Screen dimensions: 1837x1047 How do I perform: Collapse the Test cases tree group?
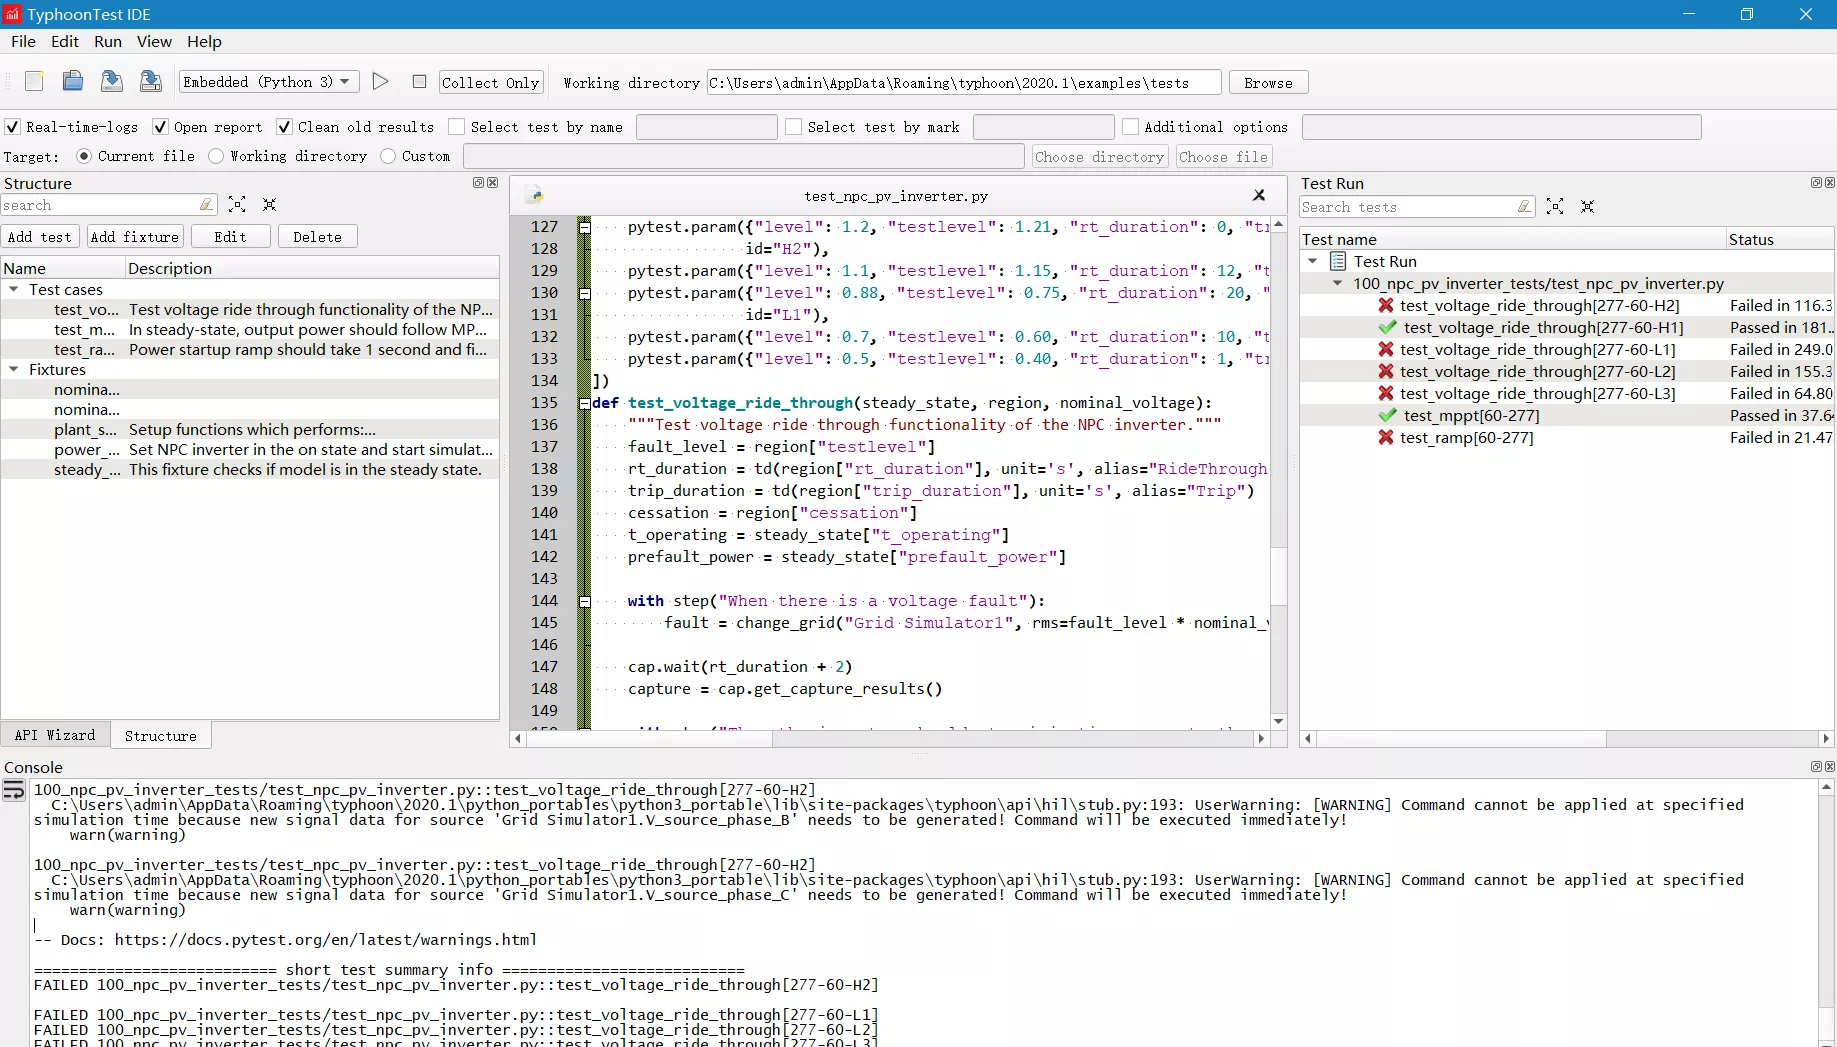(14, 289)
